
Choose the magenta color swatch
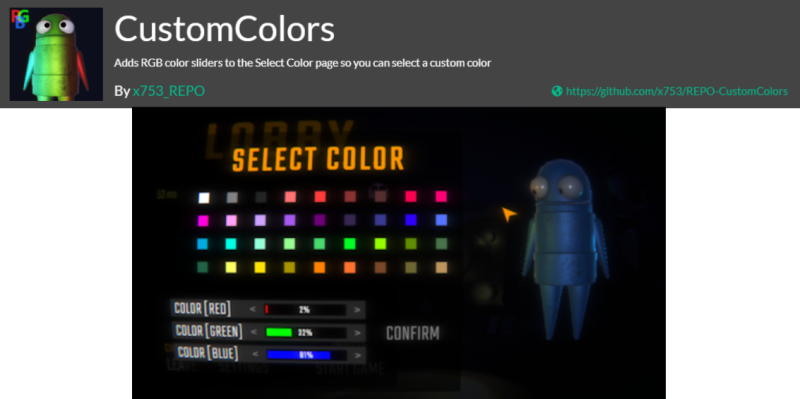click(203, 221)
